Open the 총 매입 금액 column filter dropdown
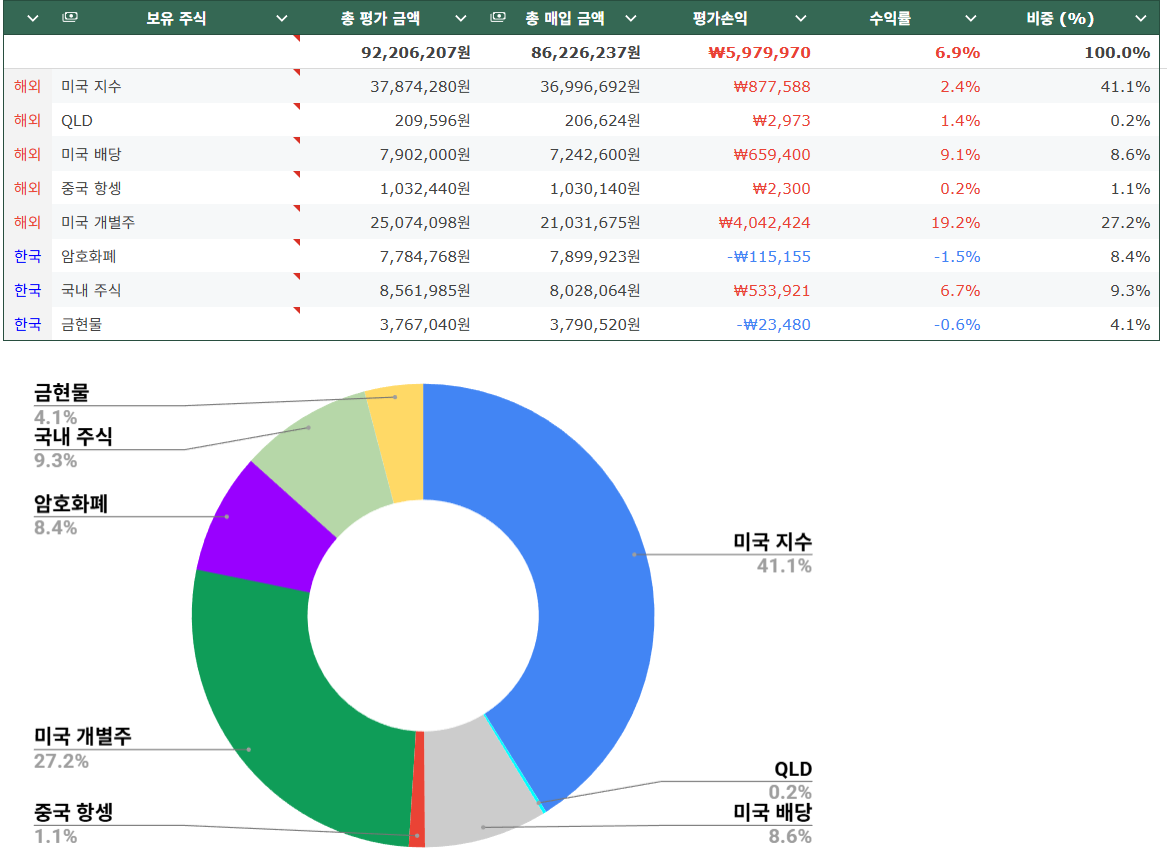This screenshot has width=1167, height=862. (630, 19)
